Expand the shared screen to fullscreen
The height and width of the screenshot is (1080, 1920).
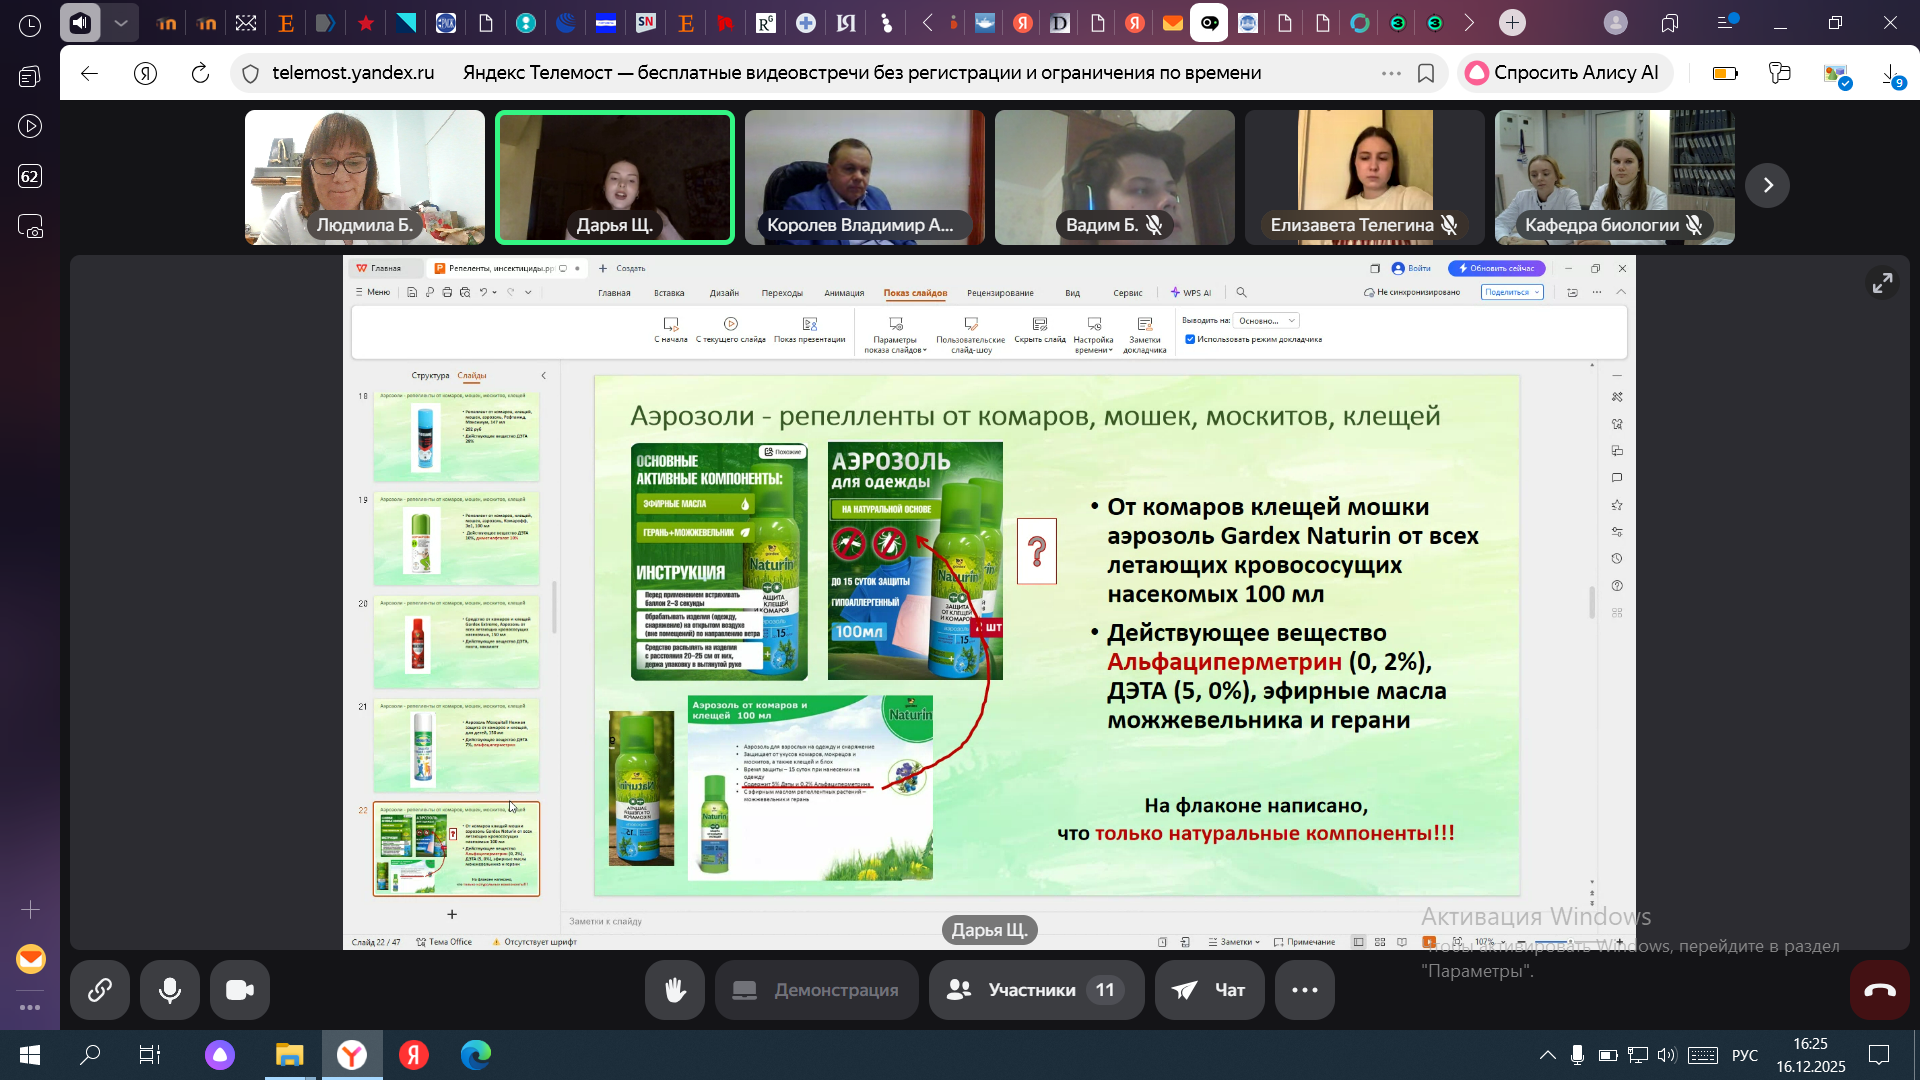(1882, 283)
